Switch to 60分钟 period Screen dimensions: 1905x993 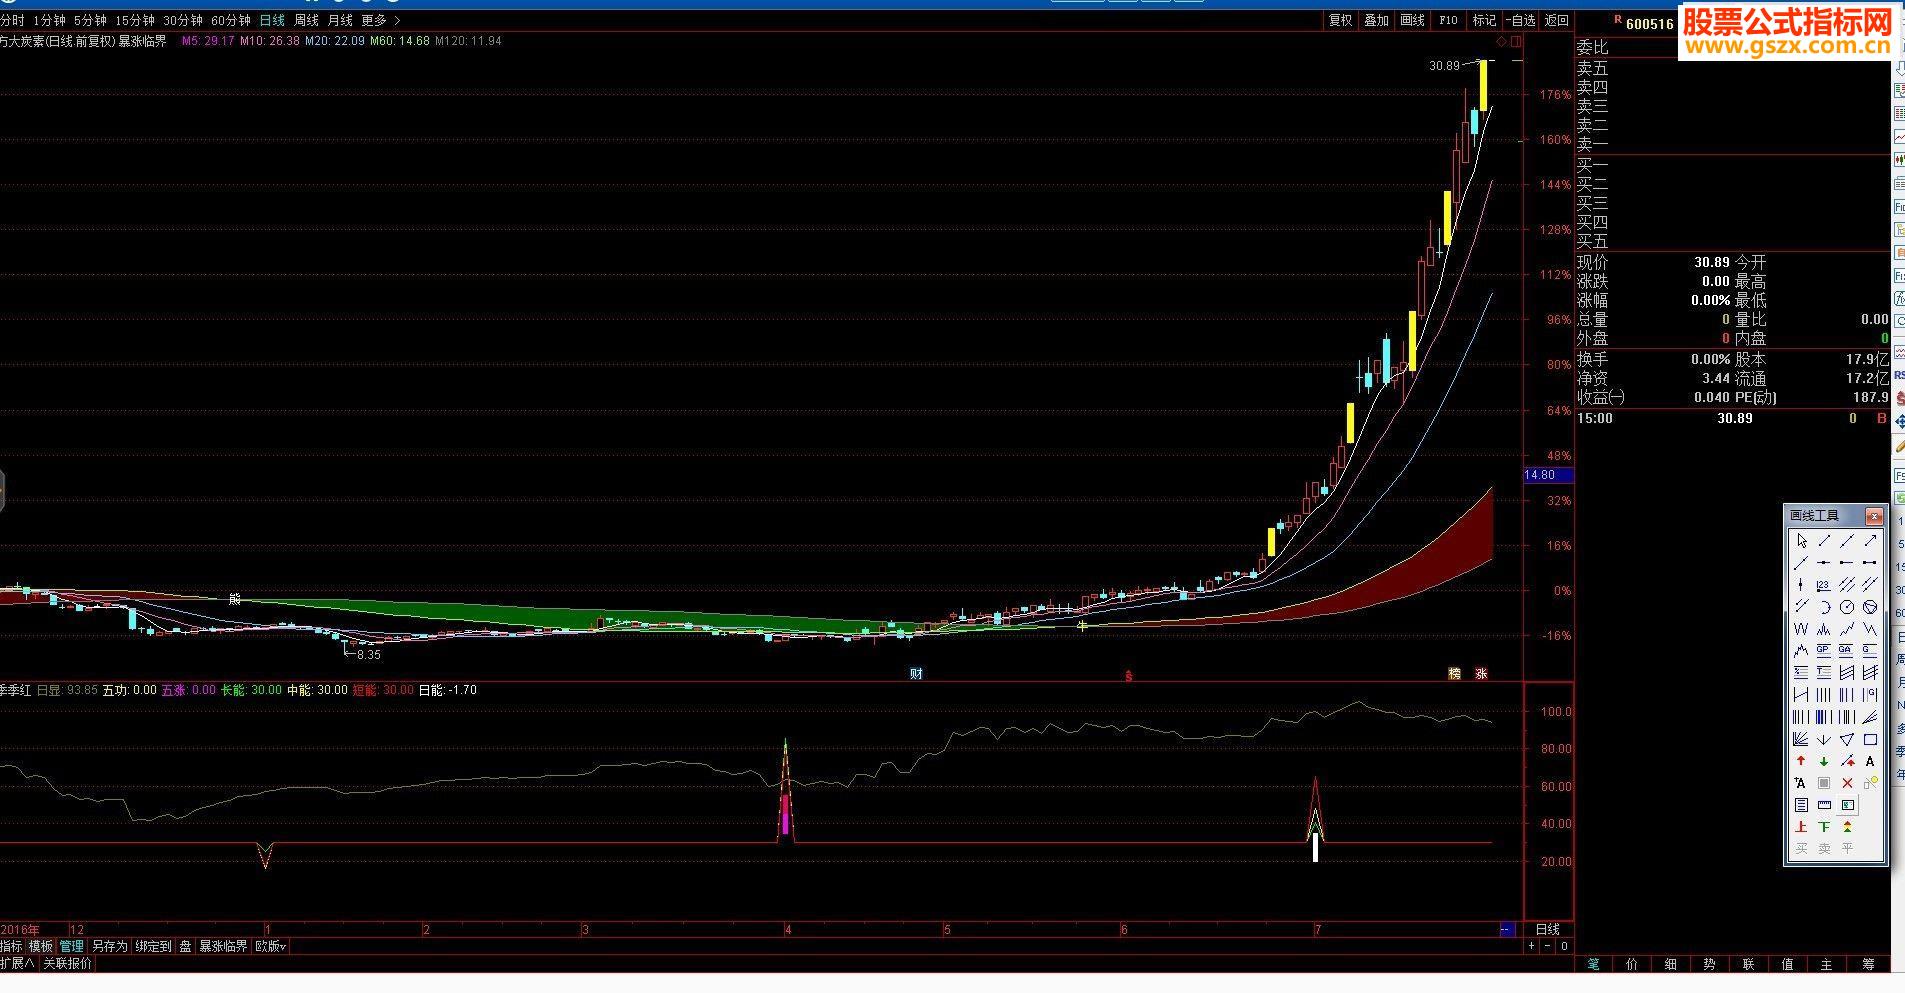coord(231,20)
